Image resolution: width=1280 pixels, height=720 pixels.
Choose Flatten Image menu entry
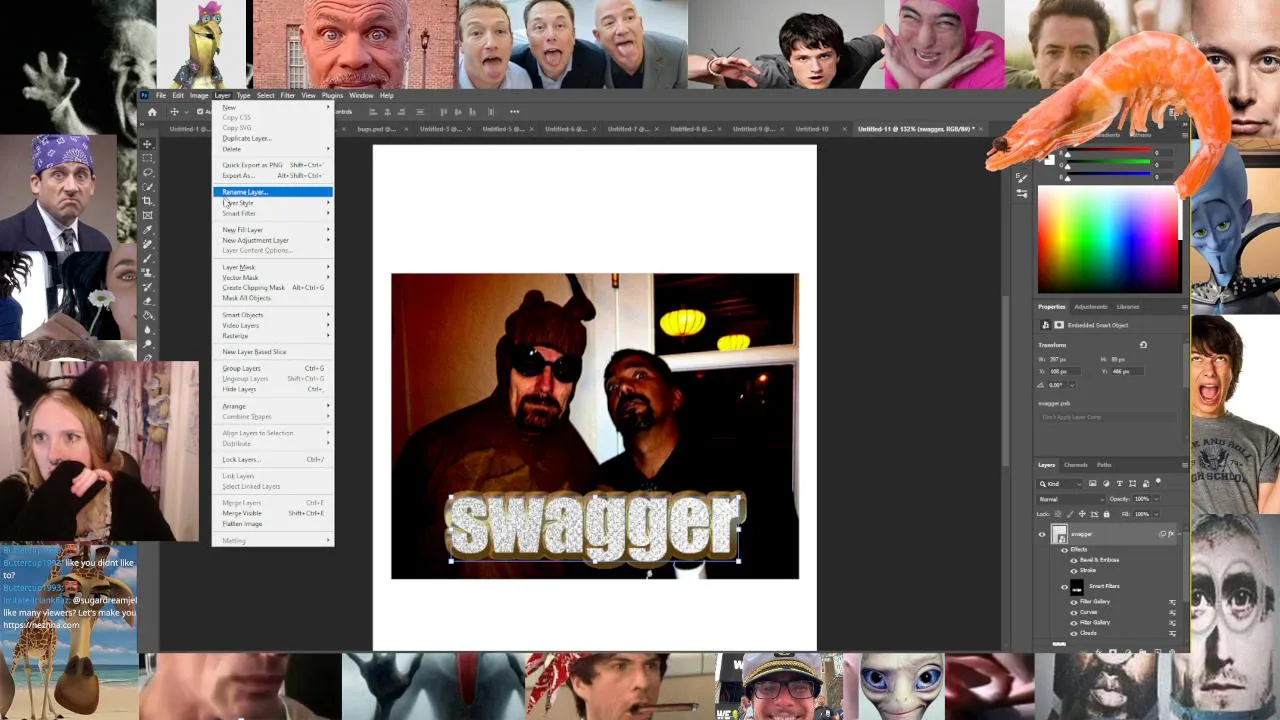(x=272, y=524)
